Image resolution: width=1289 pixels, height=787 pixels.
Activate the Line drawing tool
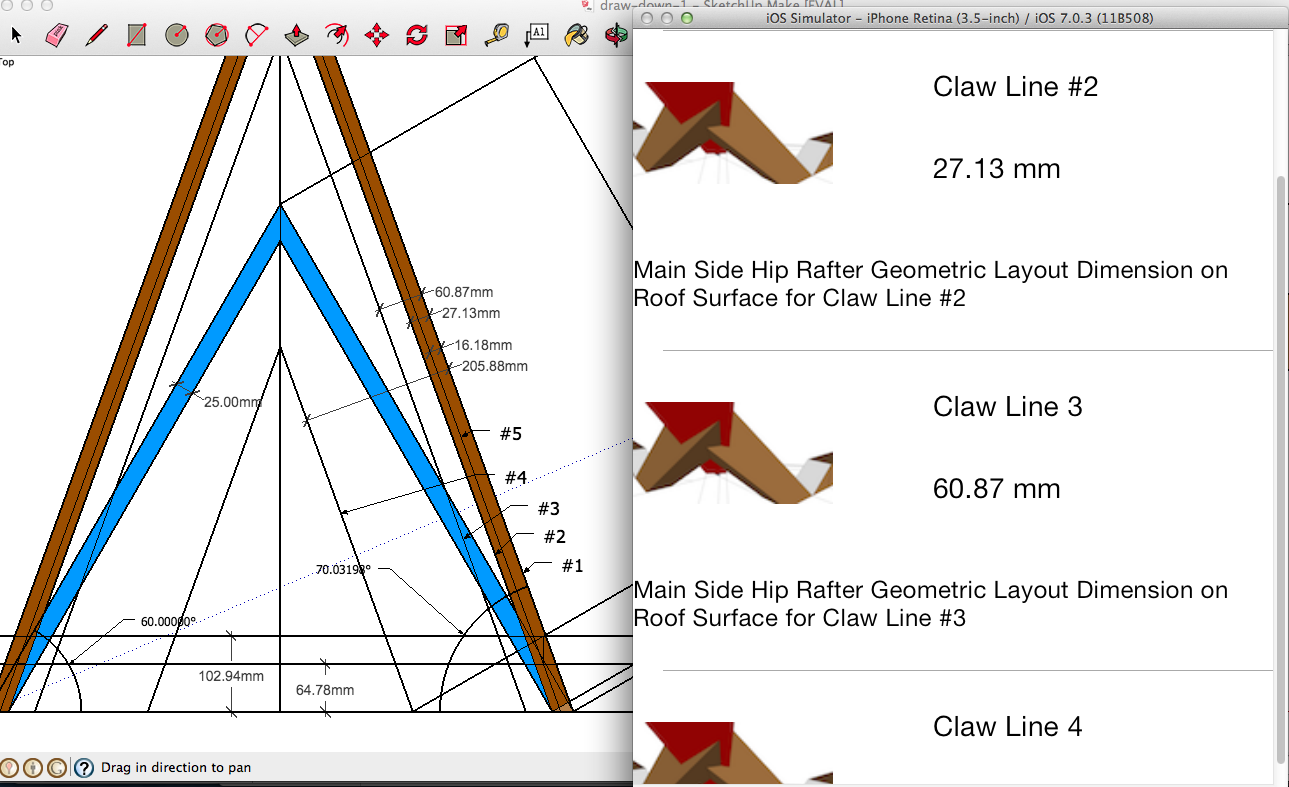pyautogui.click(x=97, y=34)
